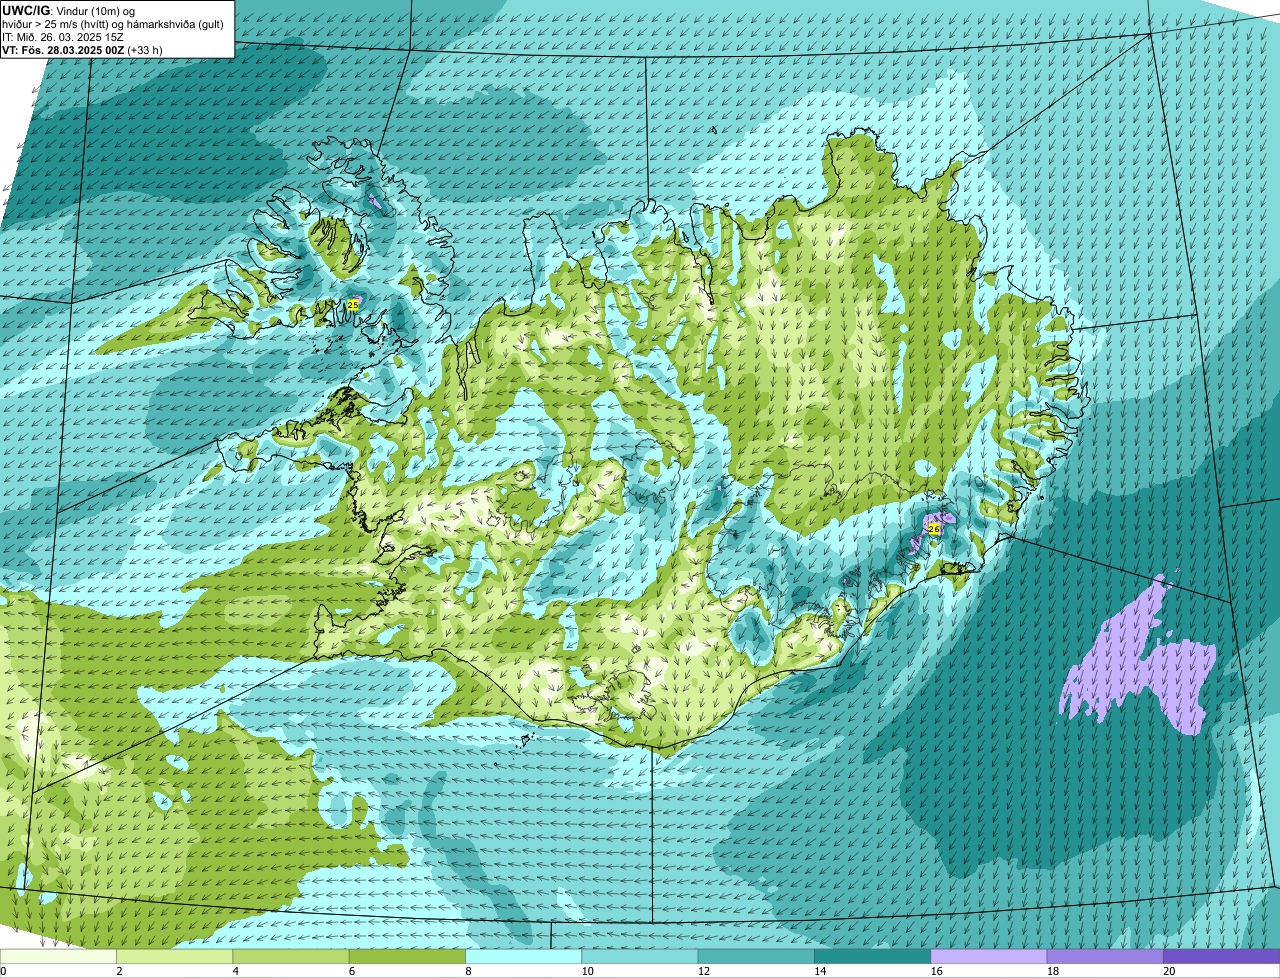1280x978 pixels.
Task: Choose the 12–14 m/s teal legend swatch
Action: [756, 956]
